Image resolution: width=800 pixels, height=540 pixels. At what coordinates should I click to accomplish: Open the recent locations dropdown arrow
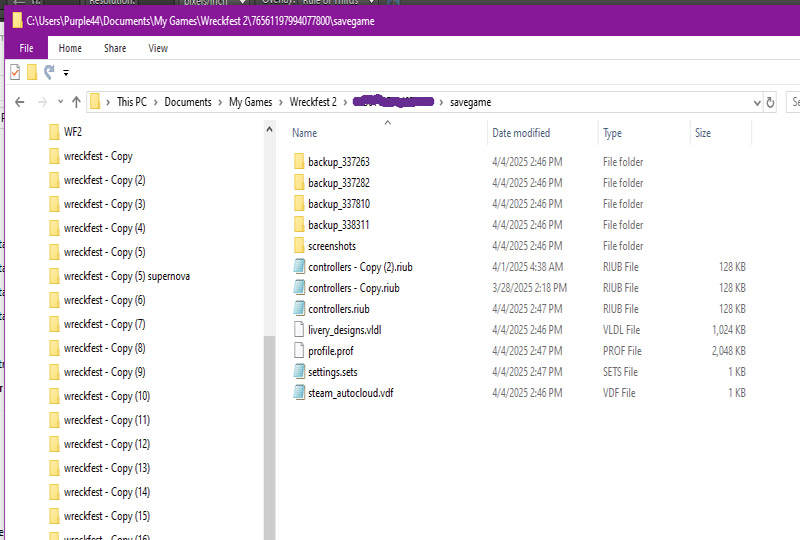[60, 102]
